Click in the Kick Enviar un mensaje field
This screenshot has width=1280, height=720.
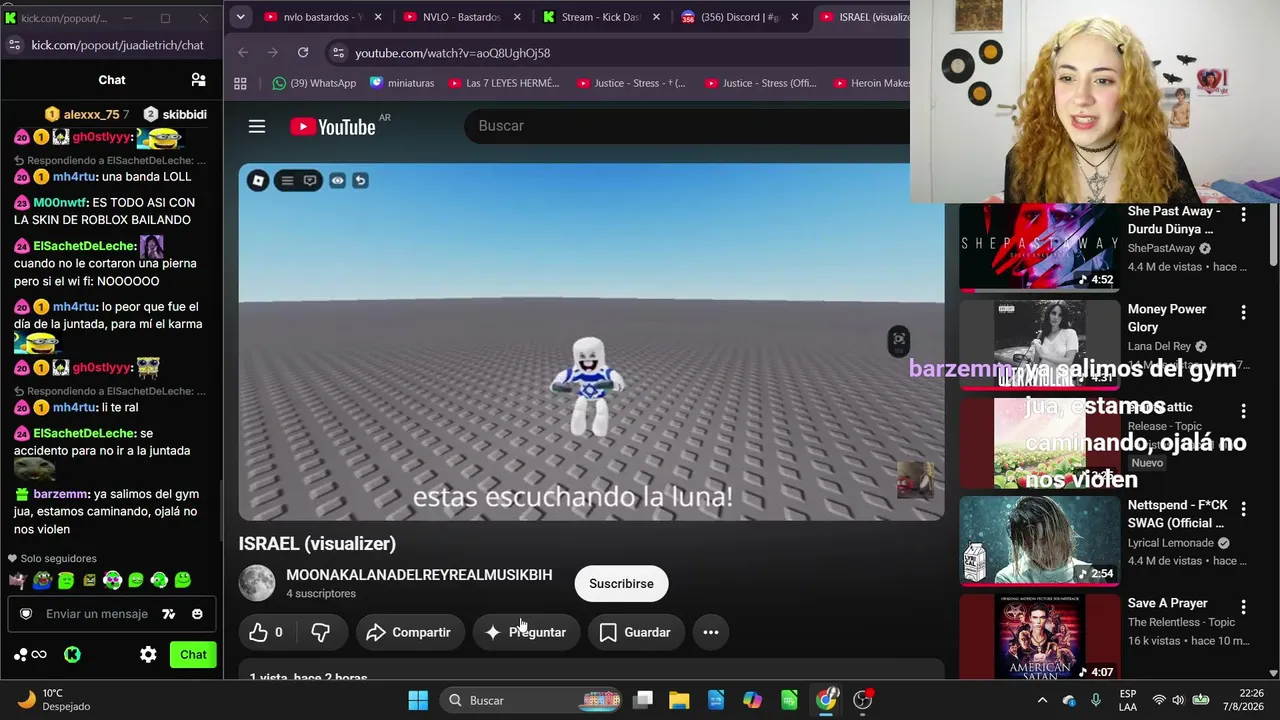tap(97, 614)
